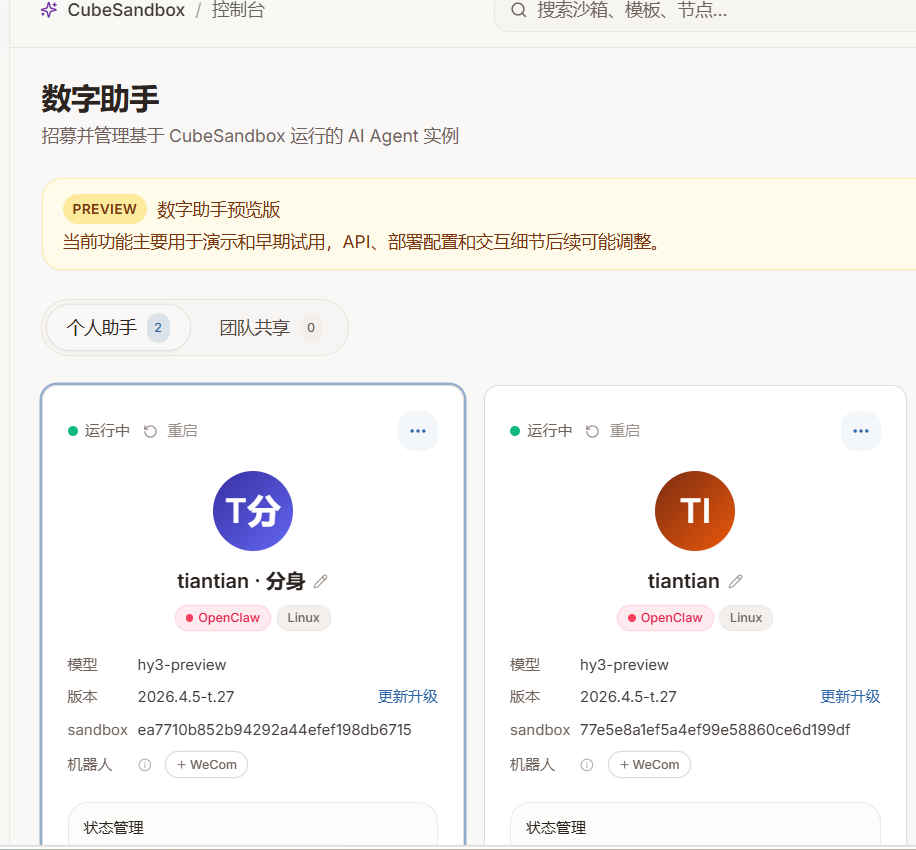The height and width of the screenshot is (850, 916).
Task: Click version 2026.4.5-t.27 on tiantian card
Action: coord(628,697)
